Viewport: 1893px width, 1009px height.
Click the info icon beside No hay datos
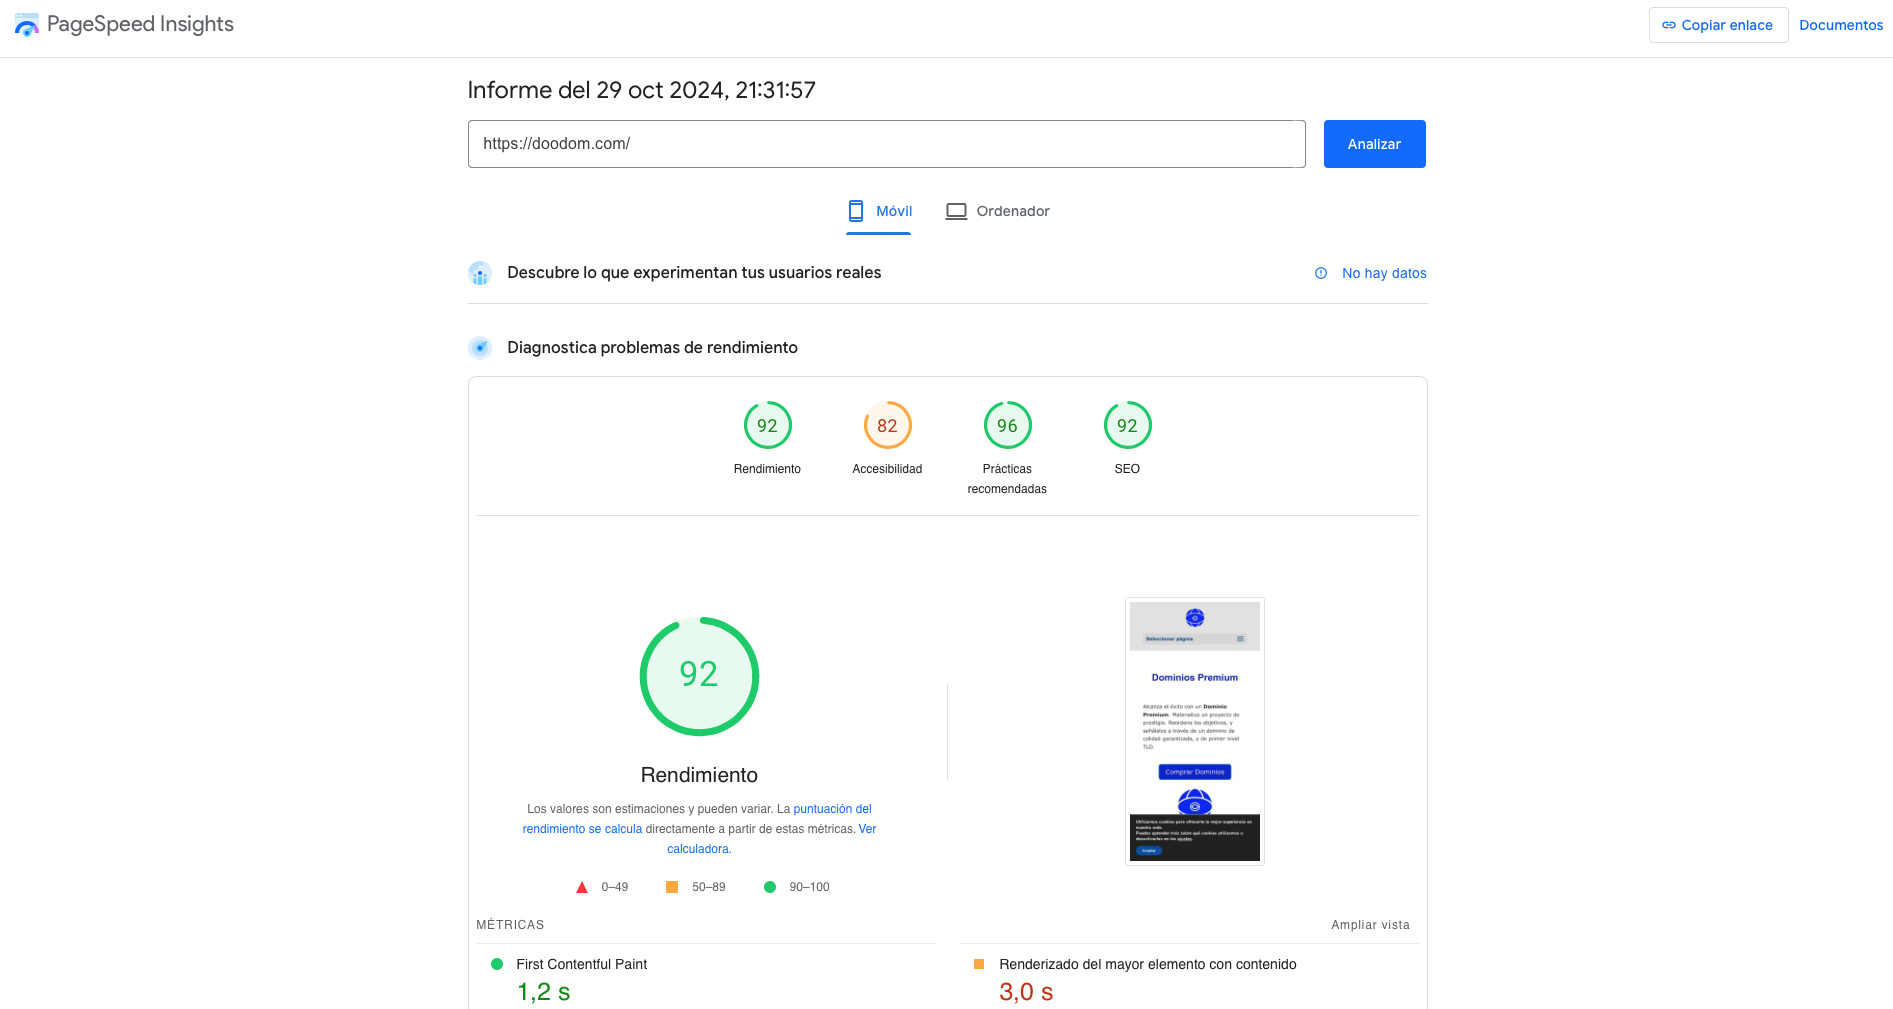coord(1321,273)
